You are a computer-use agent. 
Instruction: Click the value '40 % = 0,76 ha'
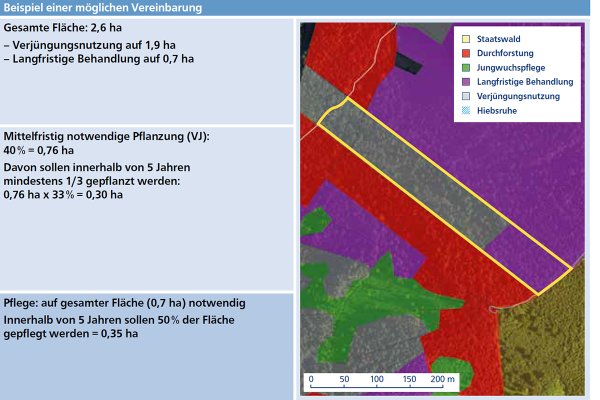[39, 150]
